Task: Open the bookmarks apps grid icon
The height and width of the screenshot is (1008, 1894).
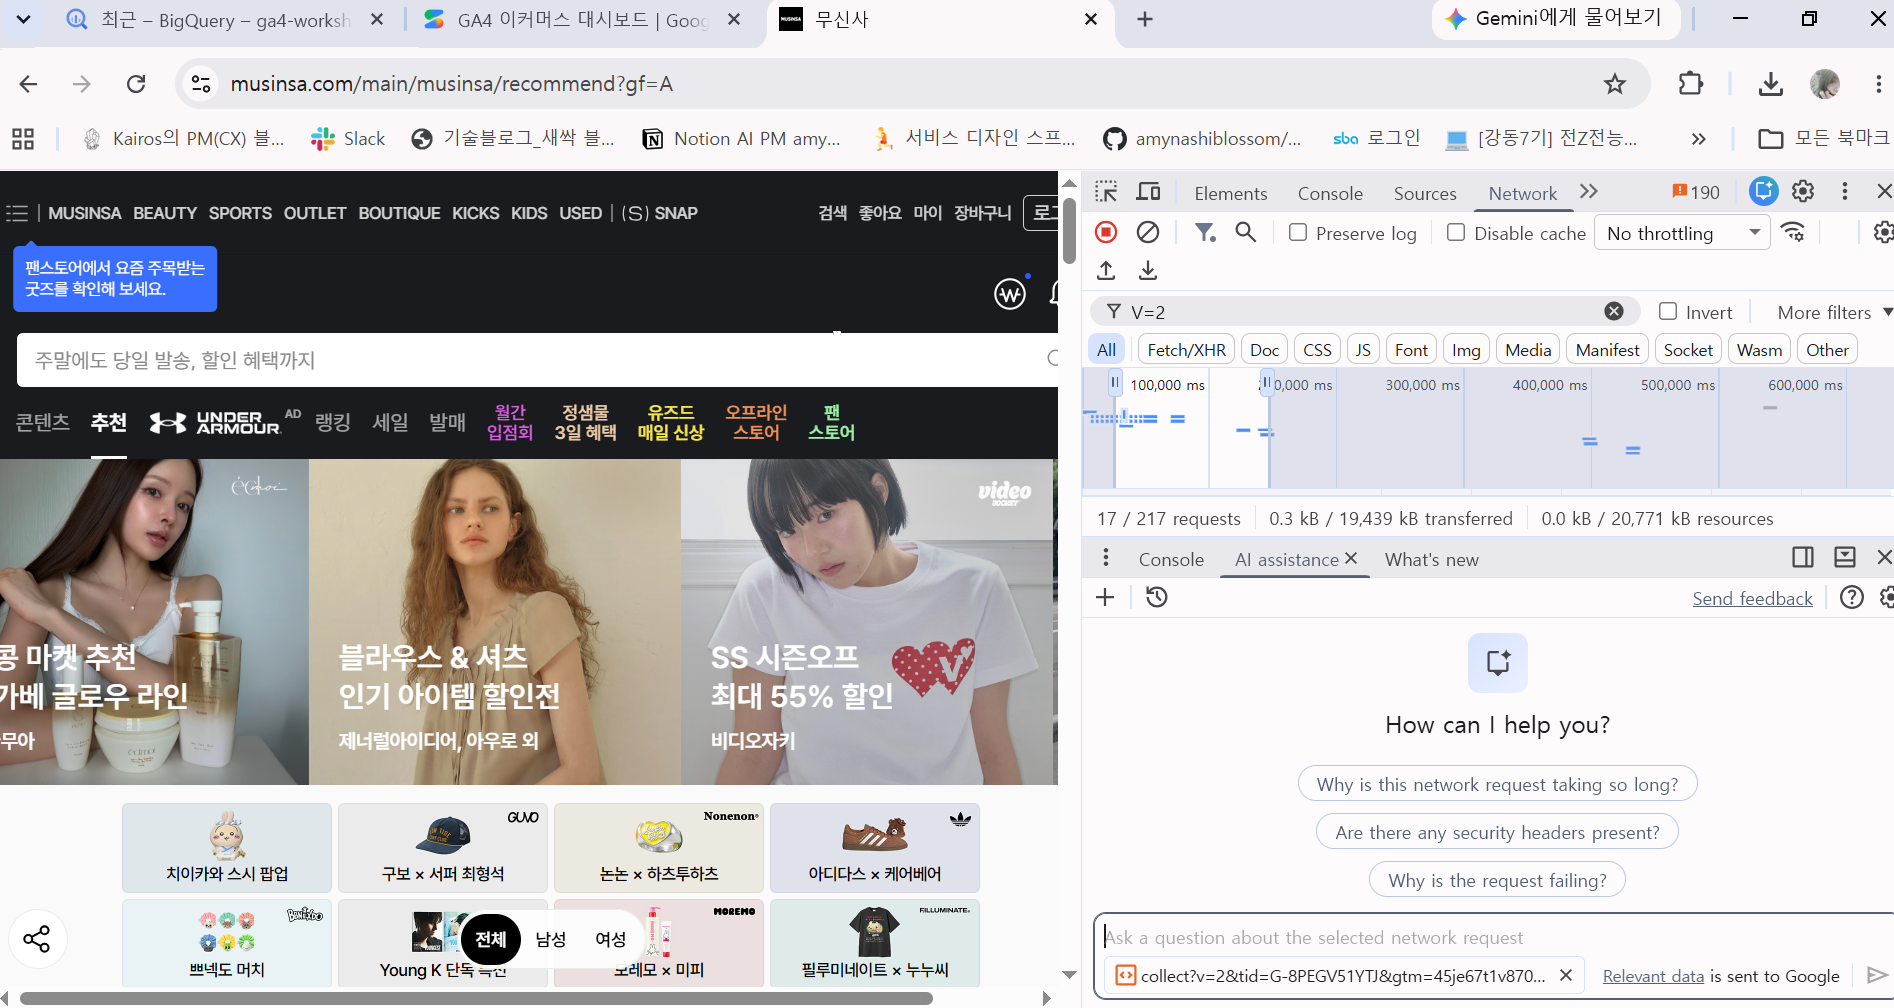Action: click(x=23, y=139)
